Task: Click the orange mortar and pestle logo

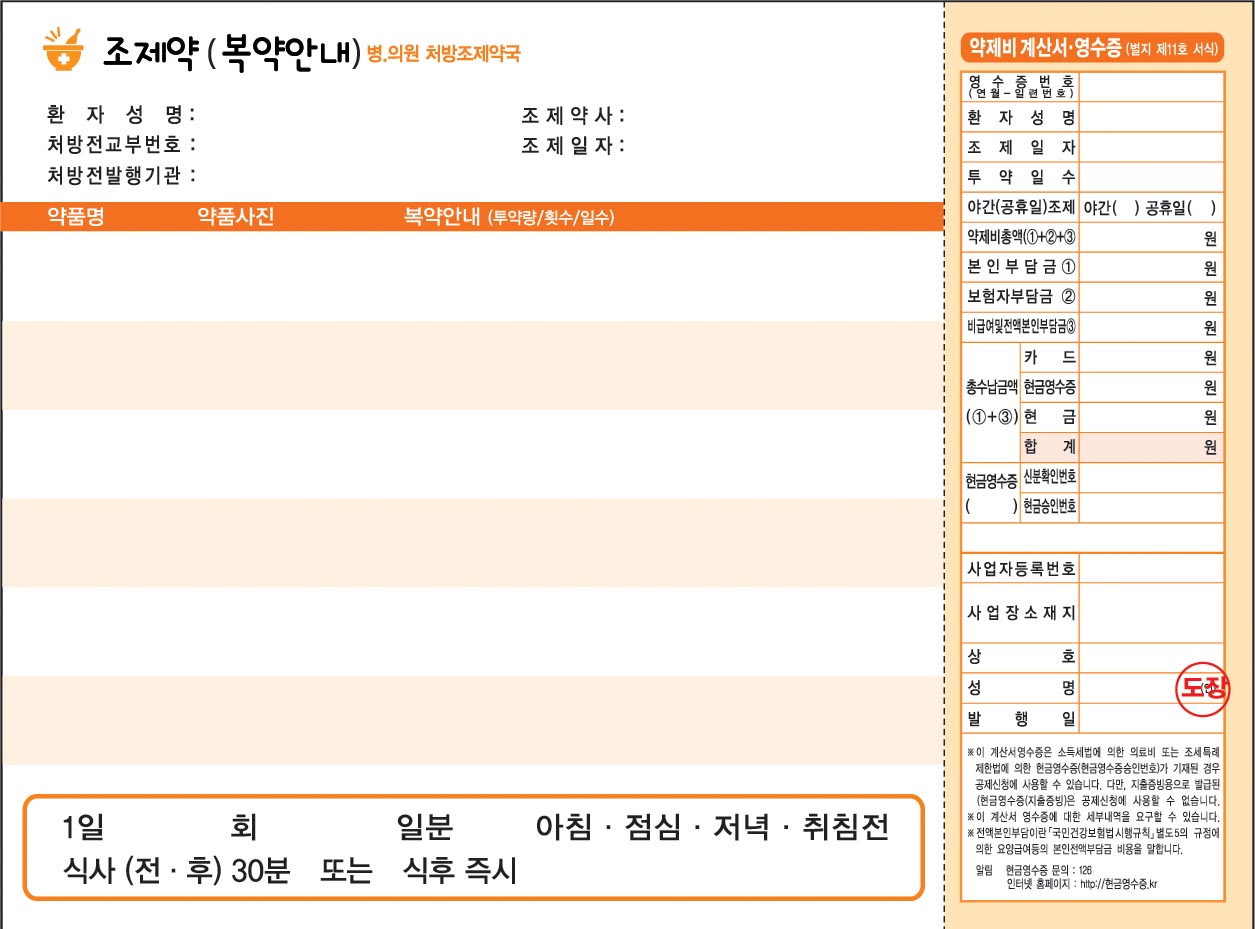Action: point(64,50)
